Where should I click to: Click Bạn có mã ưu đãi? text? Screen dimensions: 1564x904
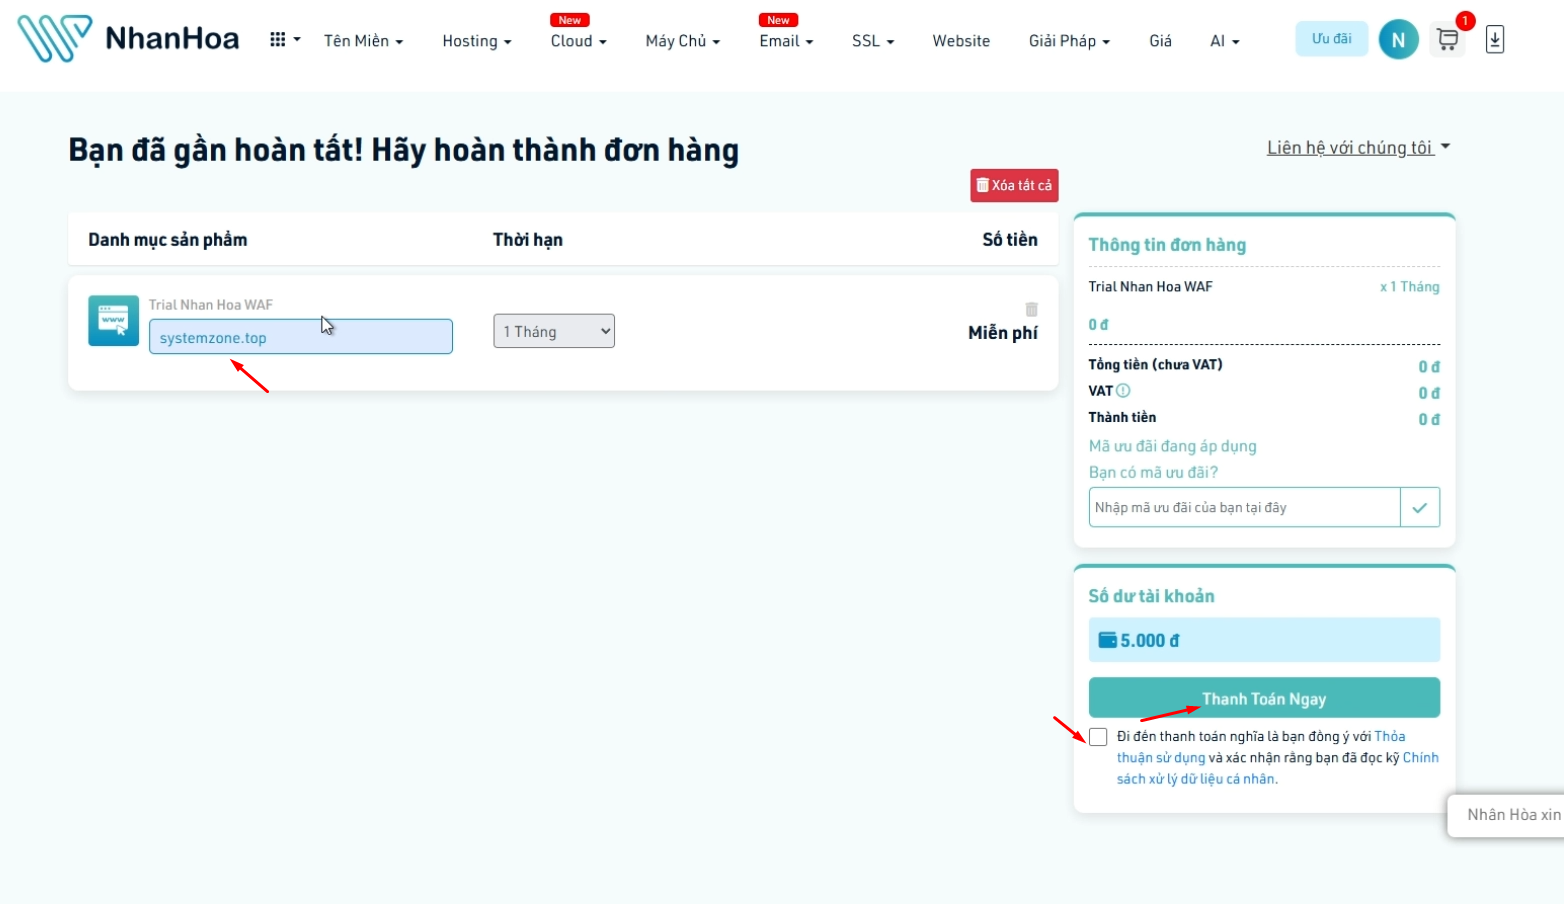pos(1153,472)
